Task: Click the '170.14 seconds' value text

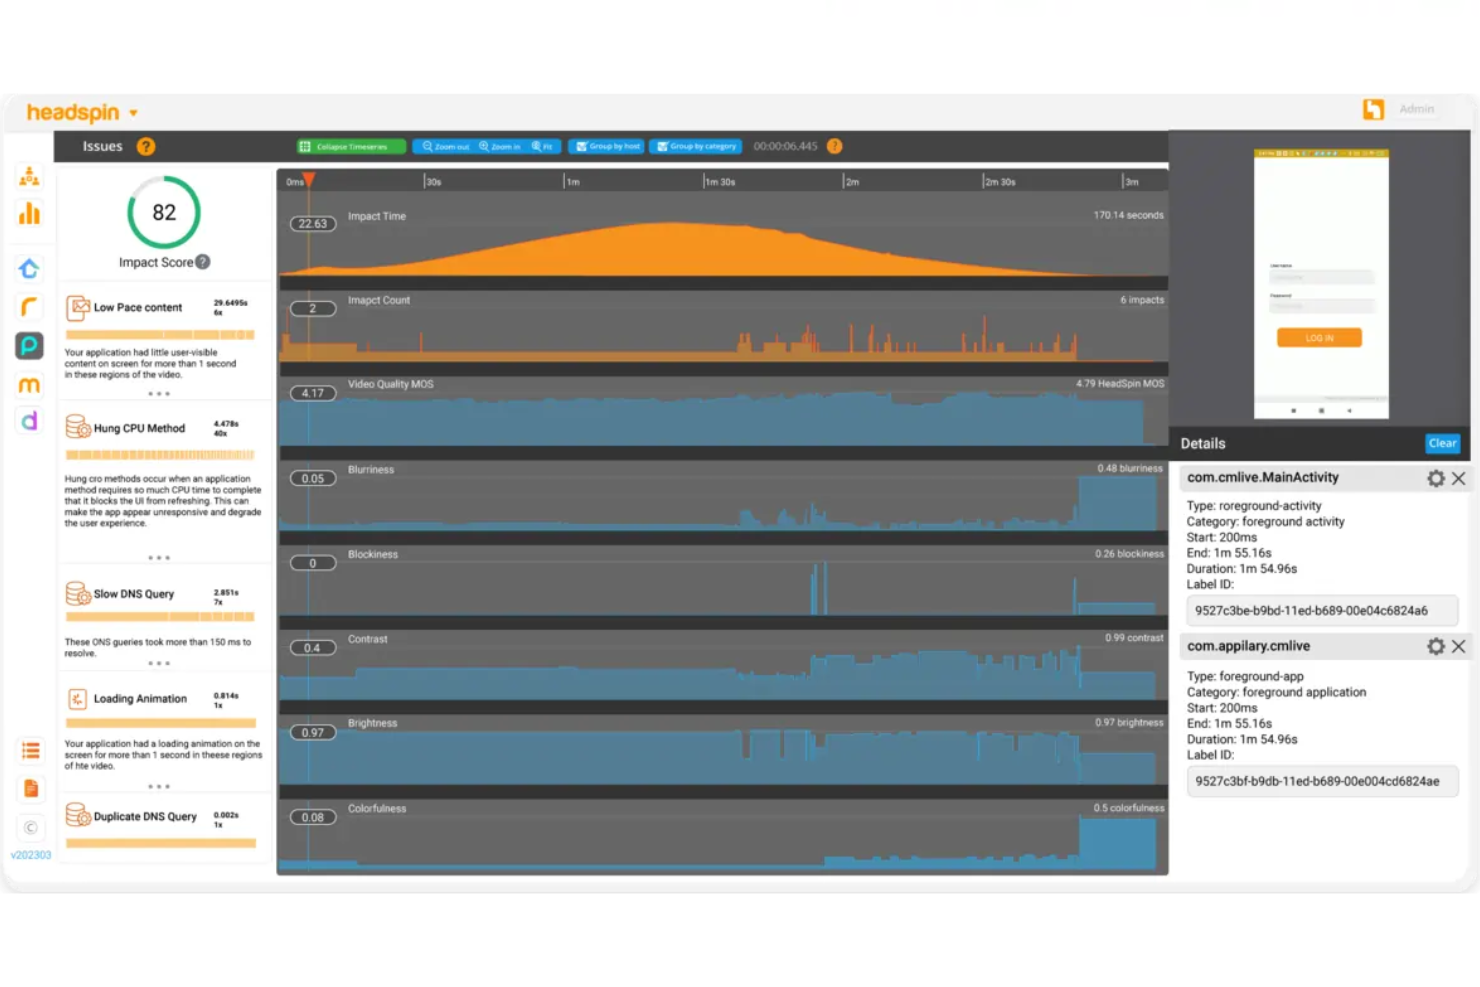Action: (x=1128, y=215)
